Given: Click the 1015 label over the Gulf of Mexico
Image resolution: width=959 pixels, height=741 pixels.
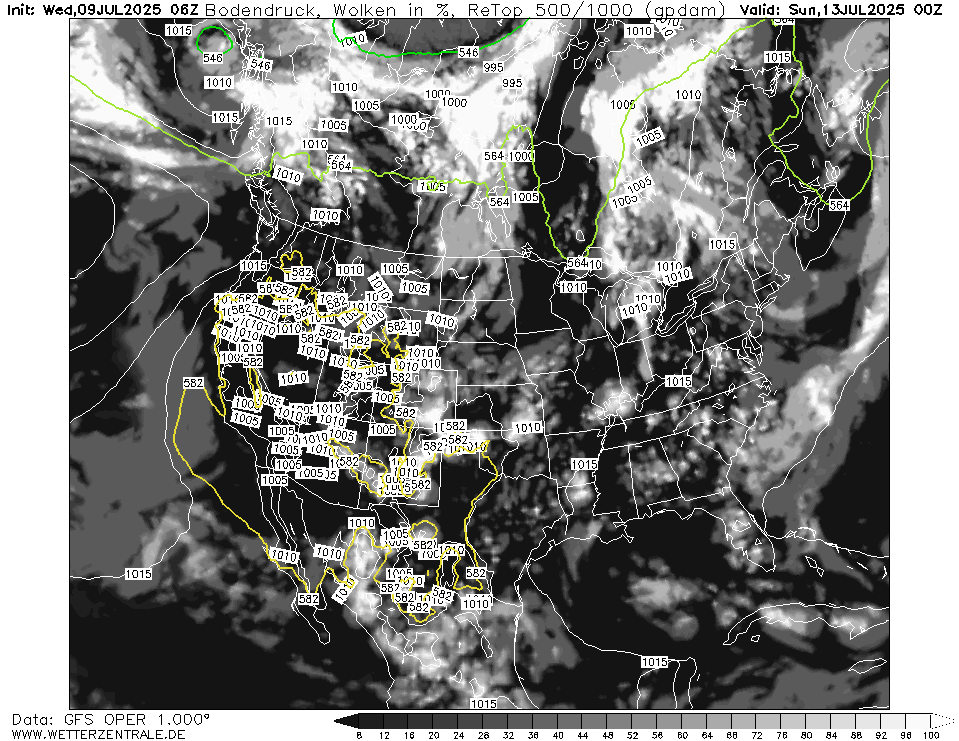Looking at the screenshot, I should [x=654, y=662].
